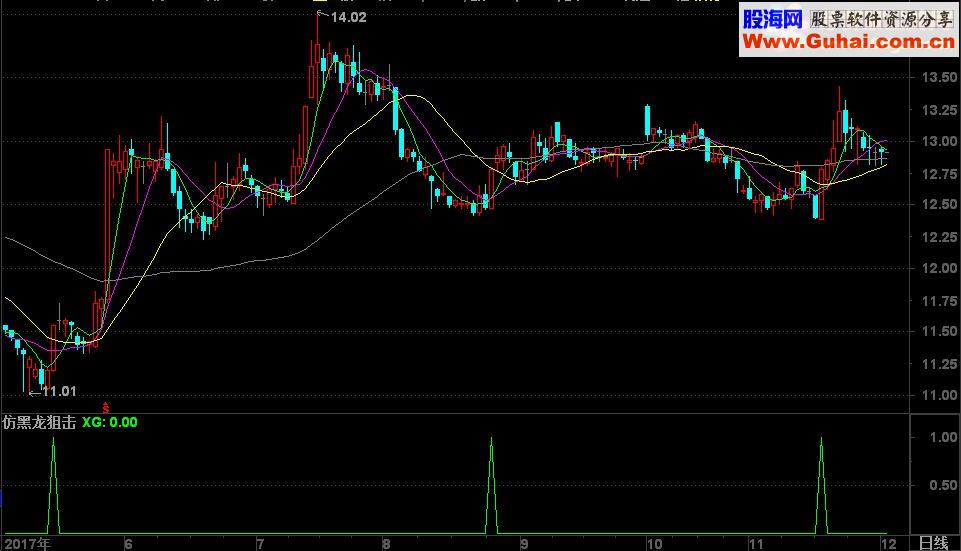Click the 12.25 price axis value
The image size is (961, 551).
pos(939,237)
